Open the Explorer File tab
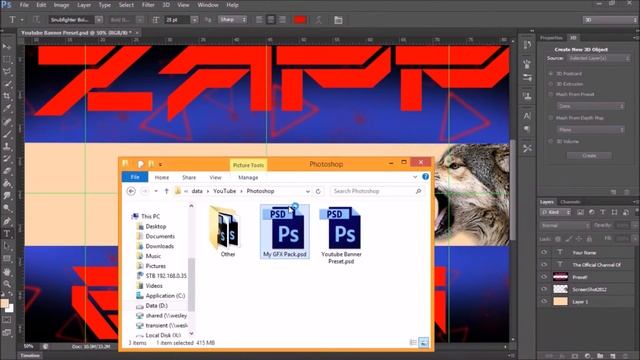 (135, 177)
